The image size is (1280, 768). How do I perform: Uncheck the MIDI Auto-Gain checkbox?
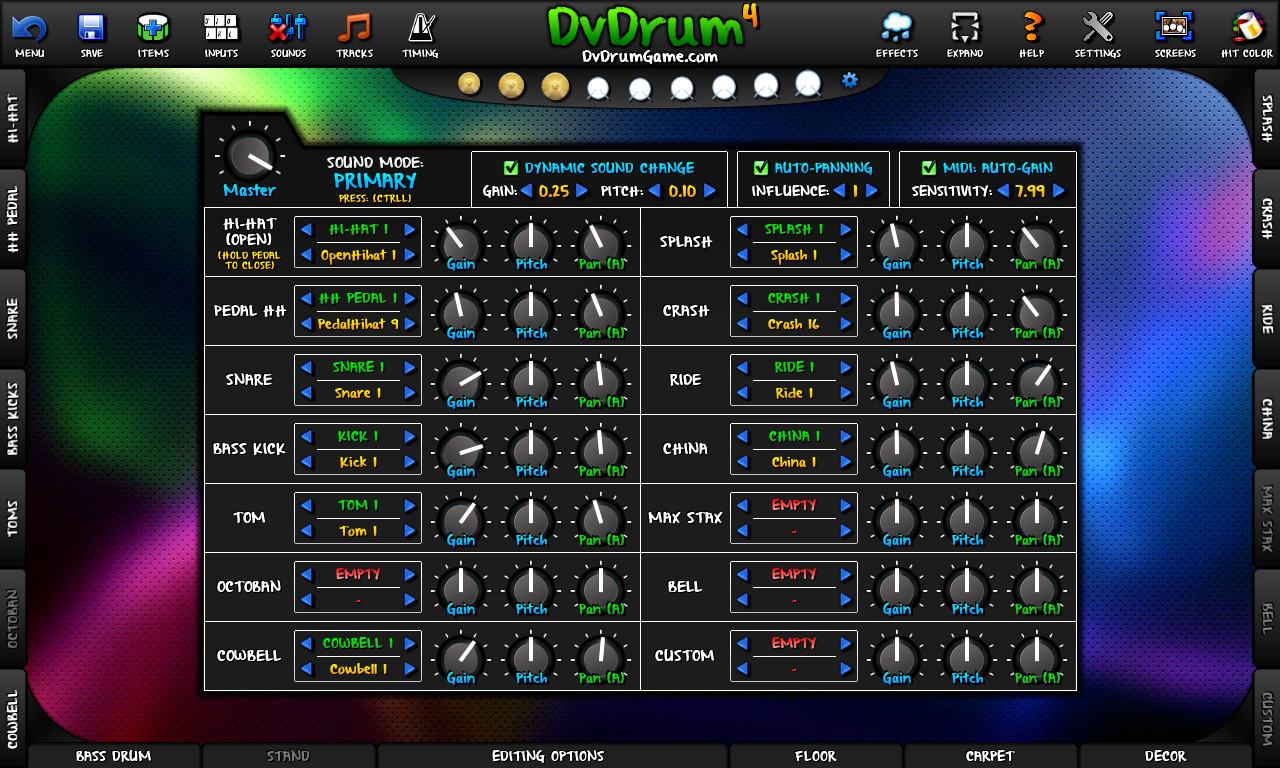930,168
